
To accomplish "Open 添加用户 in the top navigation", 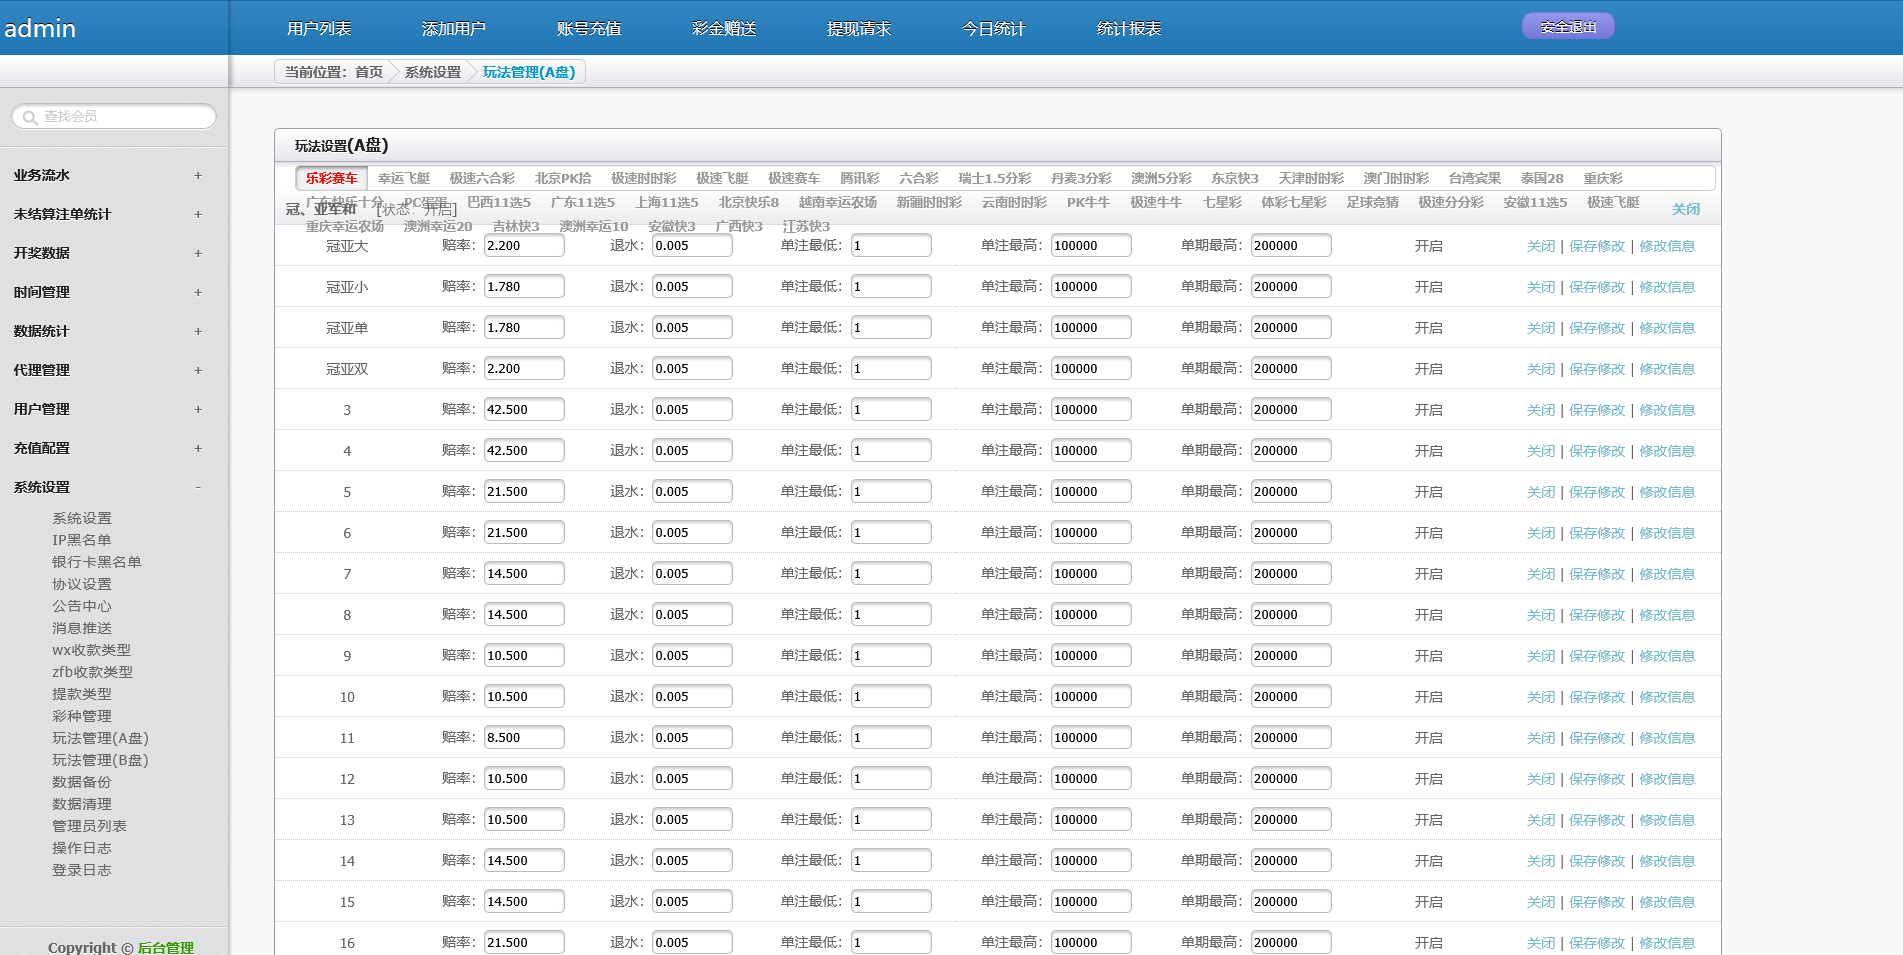I will 454,28.
